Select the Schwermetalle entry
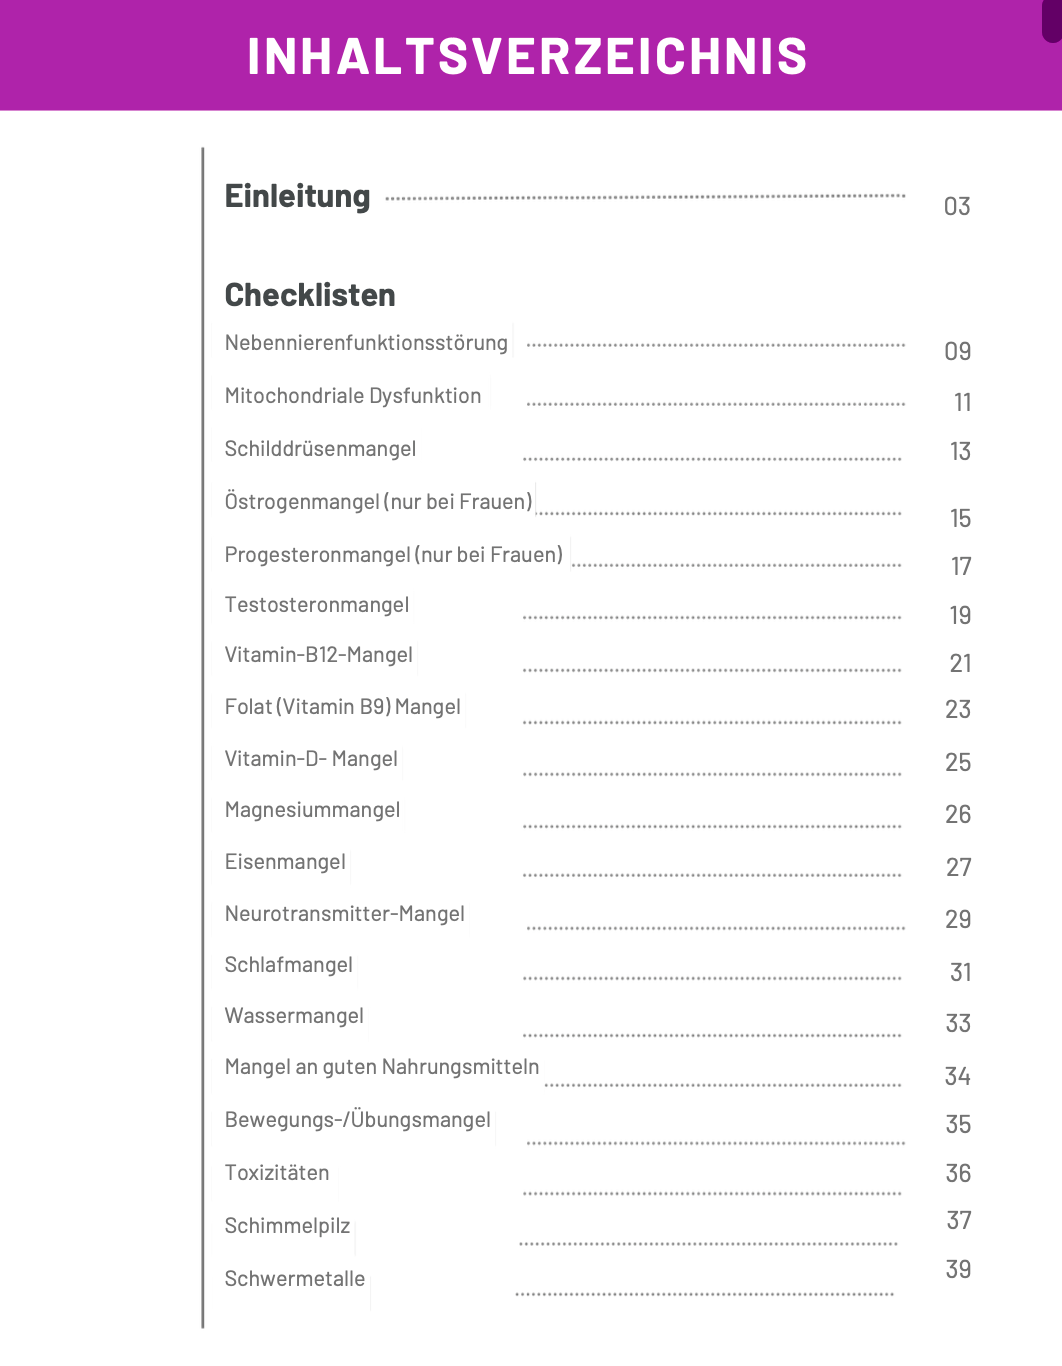The image size is (1062, 1366). click(294, 1279)
